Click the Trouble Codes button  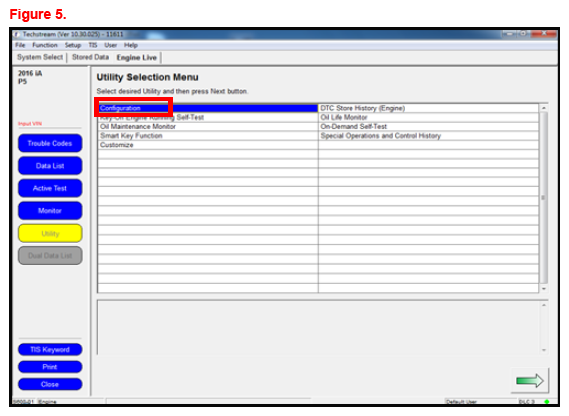pyautogui.click(x=50, y=143)
